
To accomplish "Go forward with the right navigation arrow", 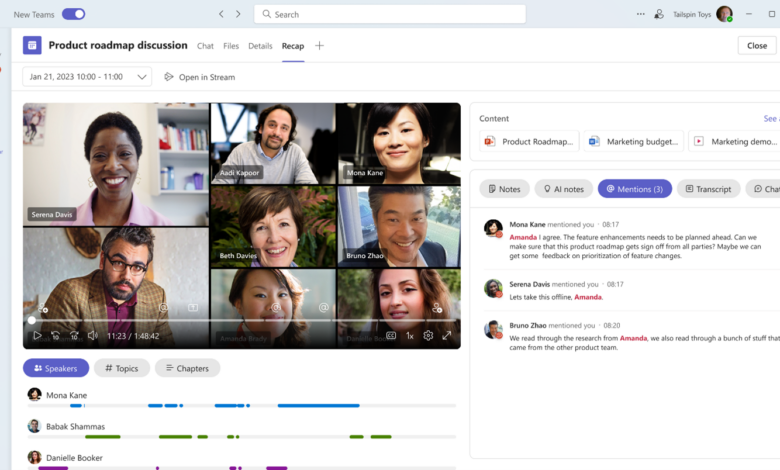I will pos(238,14).
